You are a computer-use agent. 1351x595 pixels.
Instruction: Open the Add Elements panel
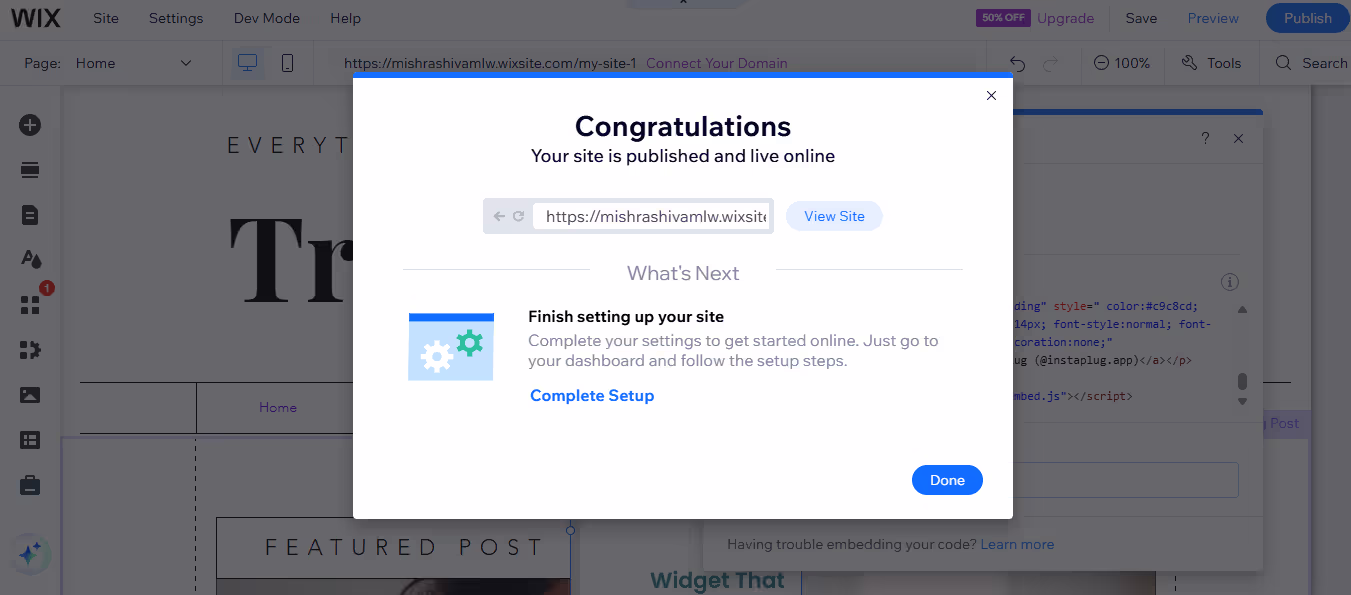pyautogui.click(x=30, y=125)
